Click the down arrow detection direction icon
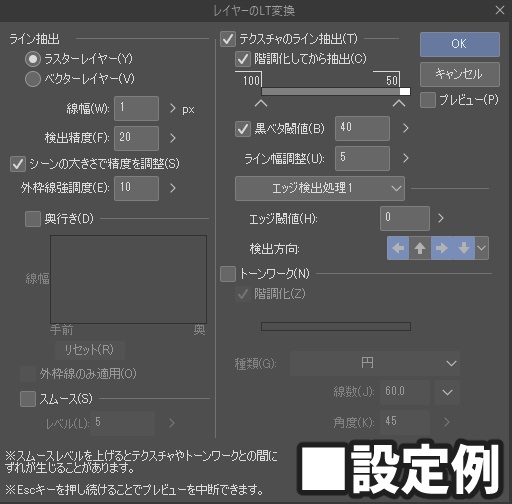This screenshot has width=512, height=504. 464,248
